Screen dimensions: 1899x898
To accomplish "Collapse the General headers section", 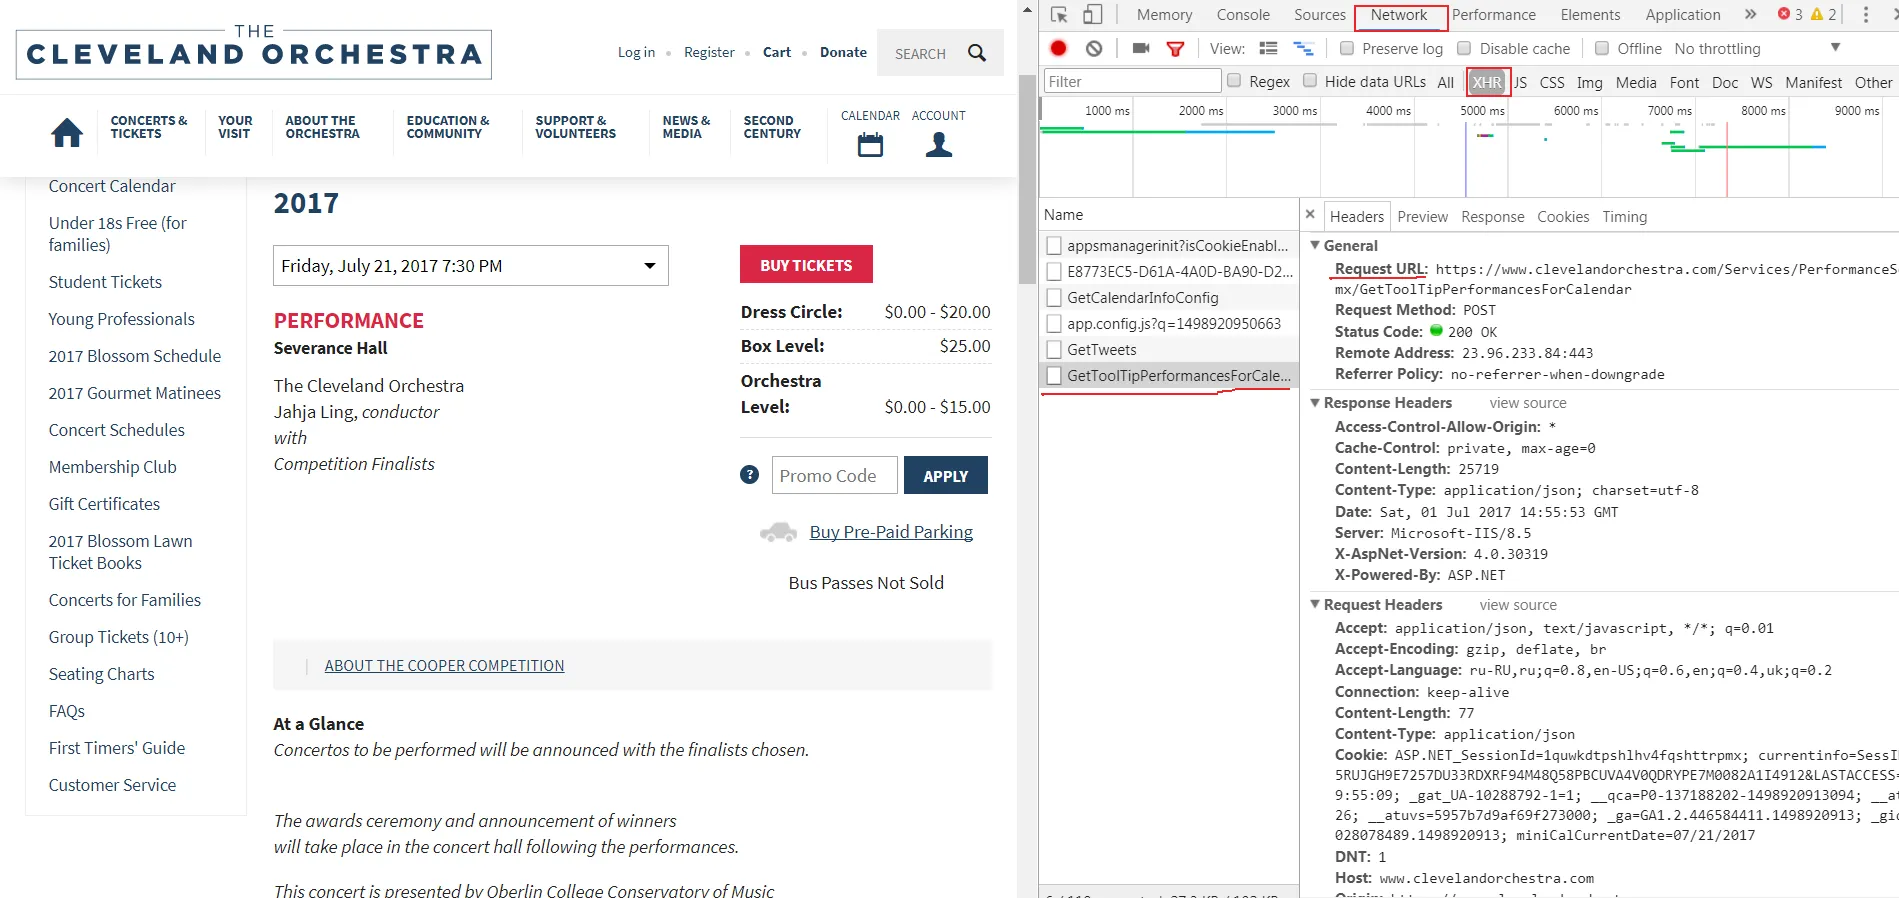I will pyautogui.click(x=1316, y=245).
